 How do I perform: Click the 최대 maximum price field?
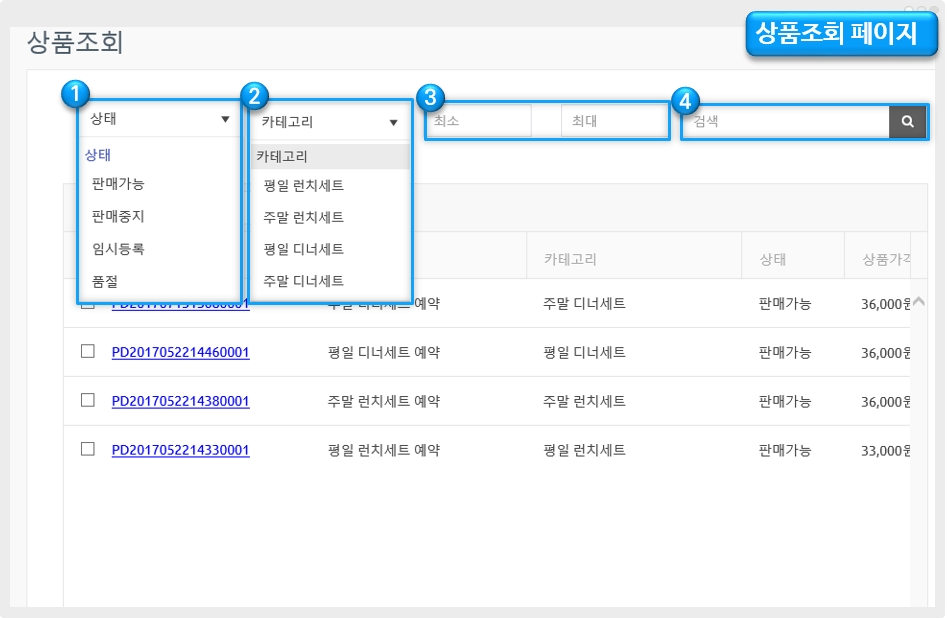pos(613,121)
